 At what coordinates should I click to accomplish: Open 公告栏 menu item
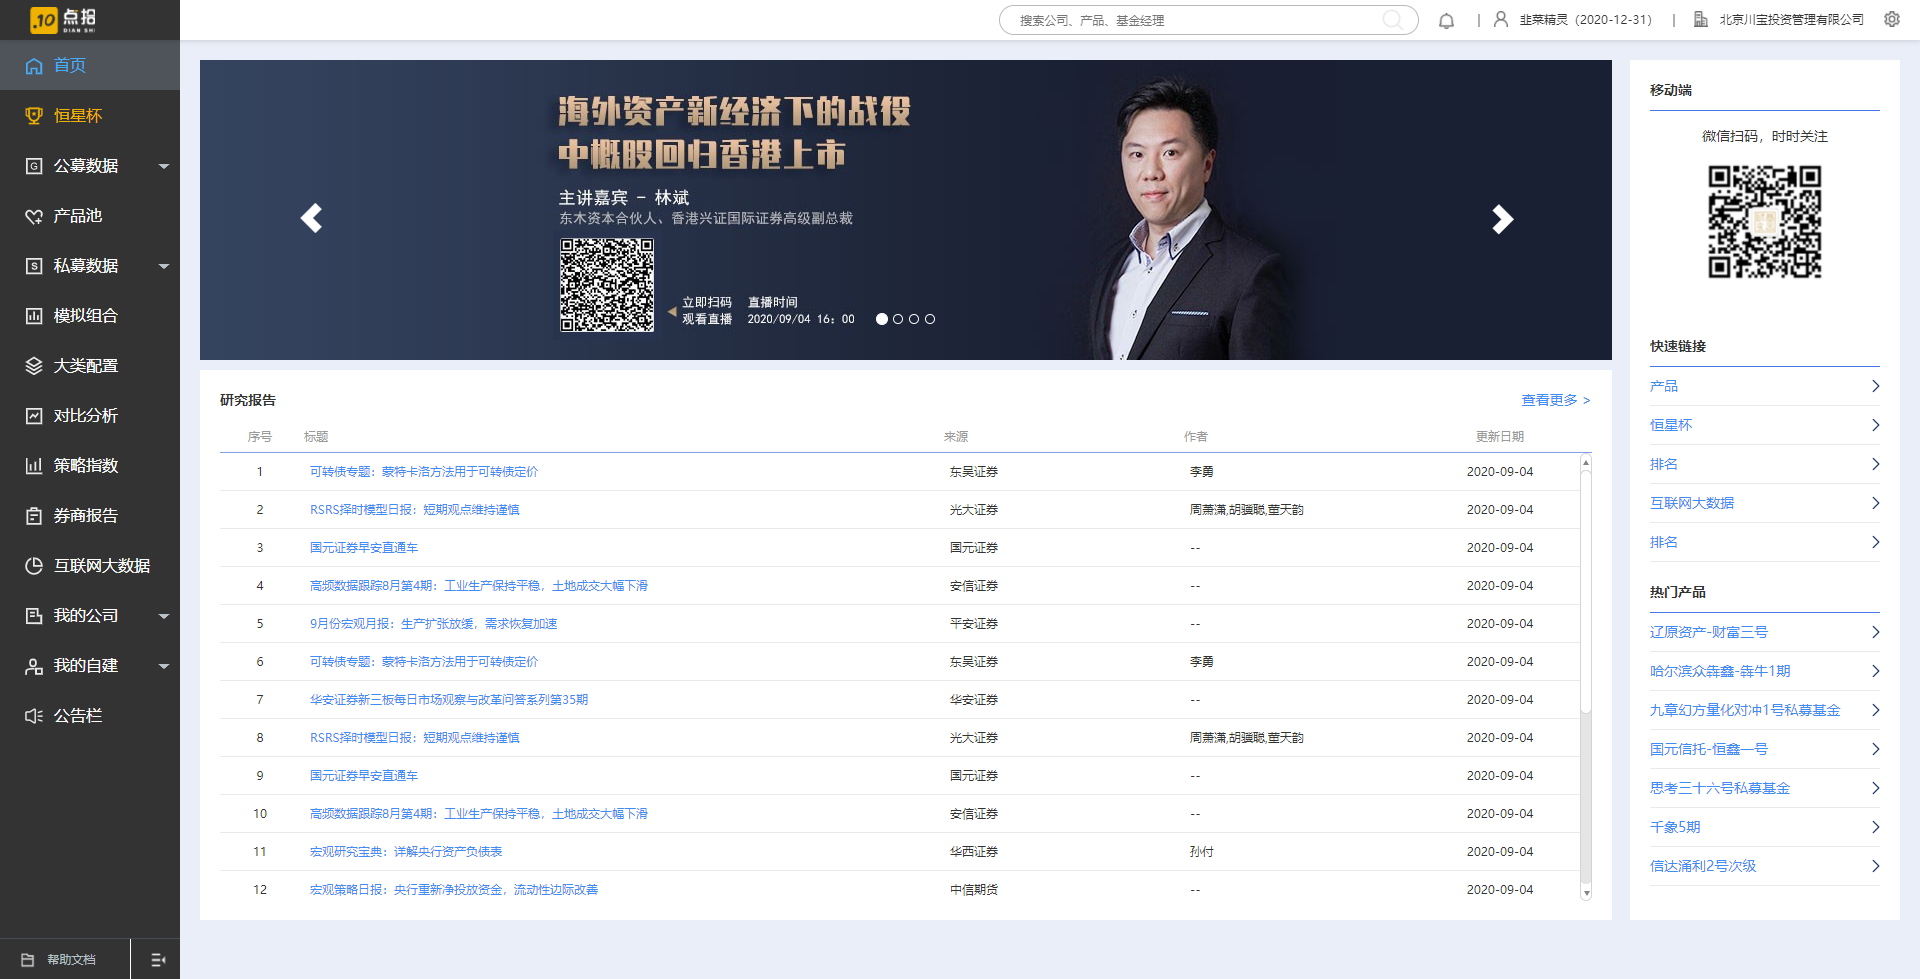pos(90,716)
